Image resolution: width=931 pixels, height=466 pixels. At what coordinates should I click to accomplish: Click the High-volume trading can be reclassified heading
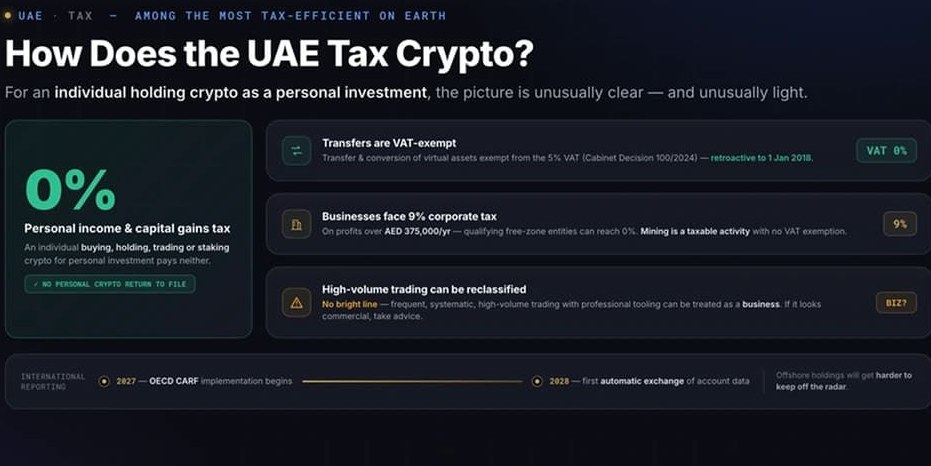coord(424,289)
